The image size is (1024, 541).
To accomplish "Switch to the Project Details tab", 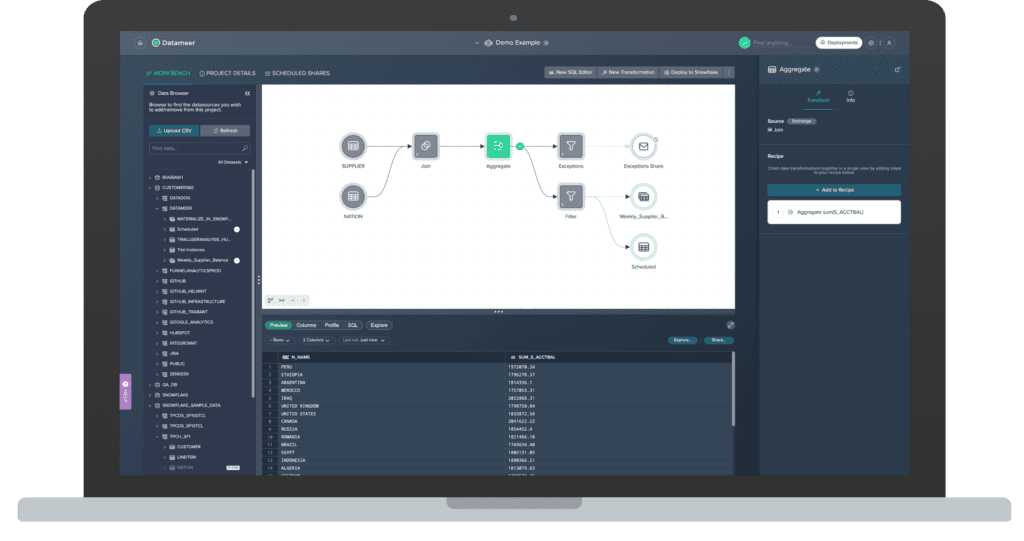I will tap(227, 73).
